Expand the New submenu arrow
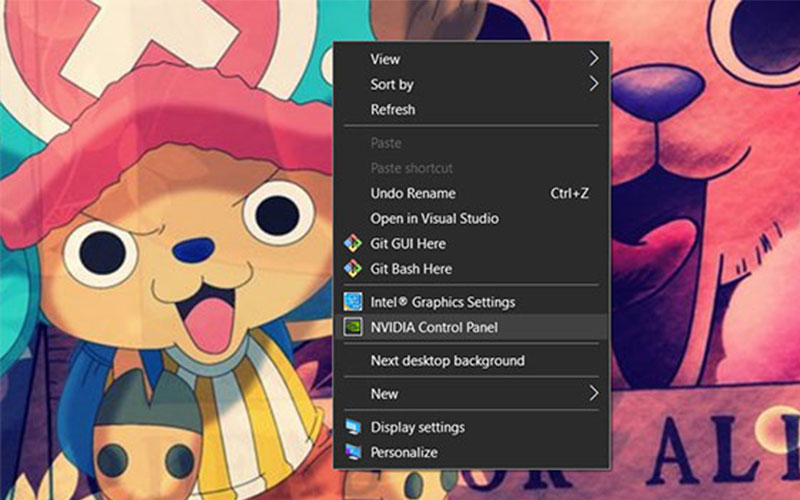The width and height of the screenshot is (800, 500). 594,393
